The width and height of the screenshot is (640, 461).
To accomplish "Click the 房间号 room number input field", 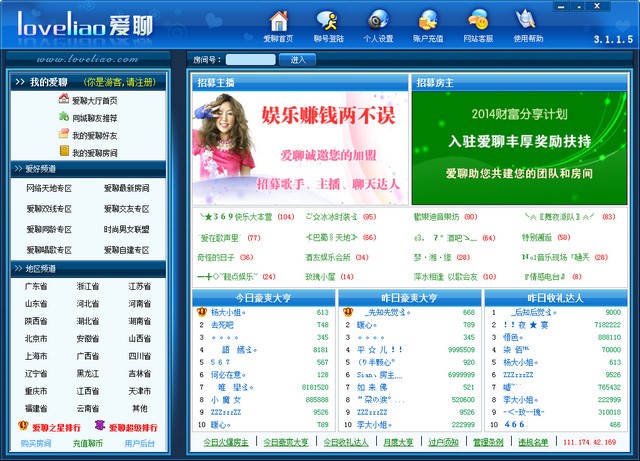I will point(251,60).
